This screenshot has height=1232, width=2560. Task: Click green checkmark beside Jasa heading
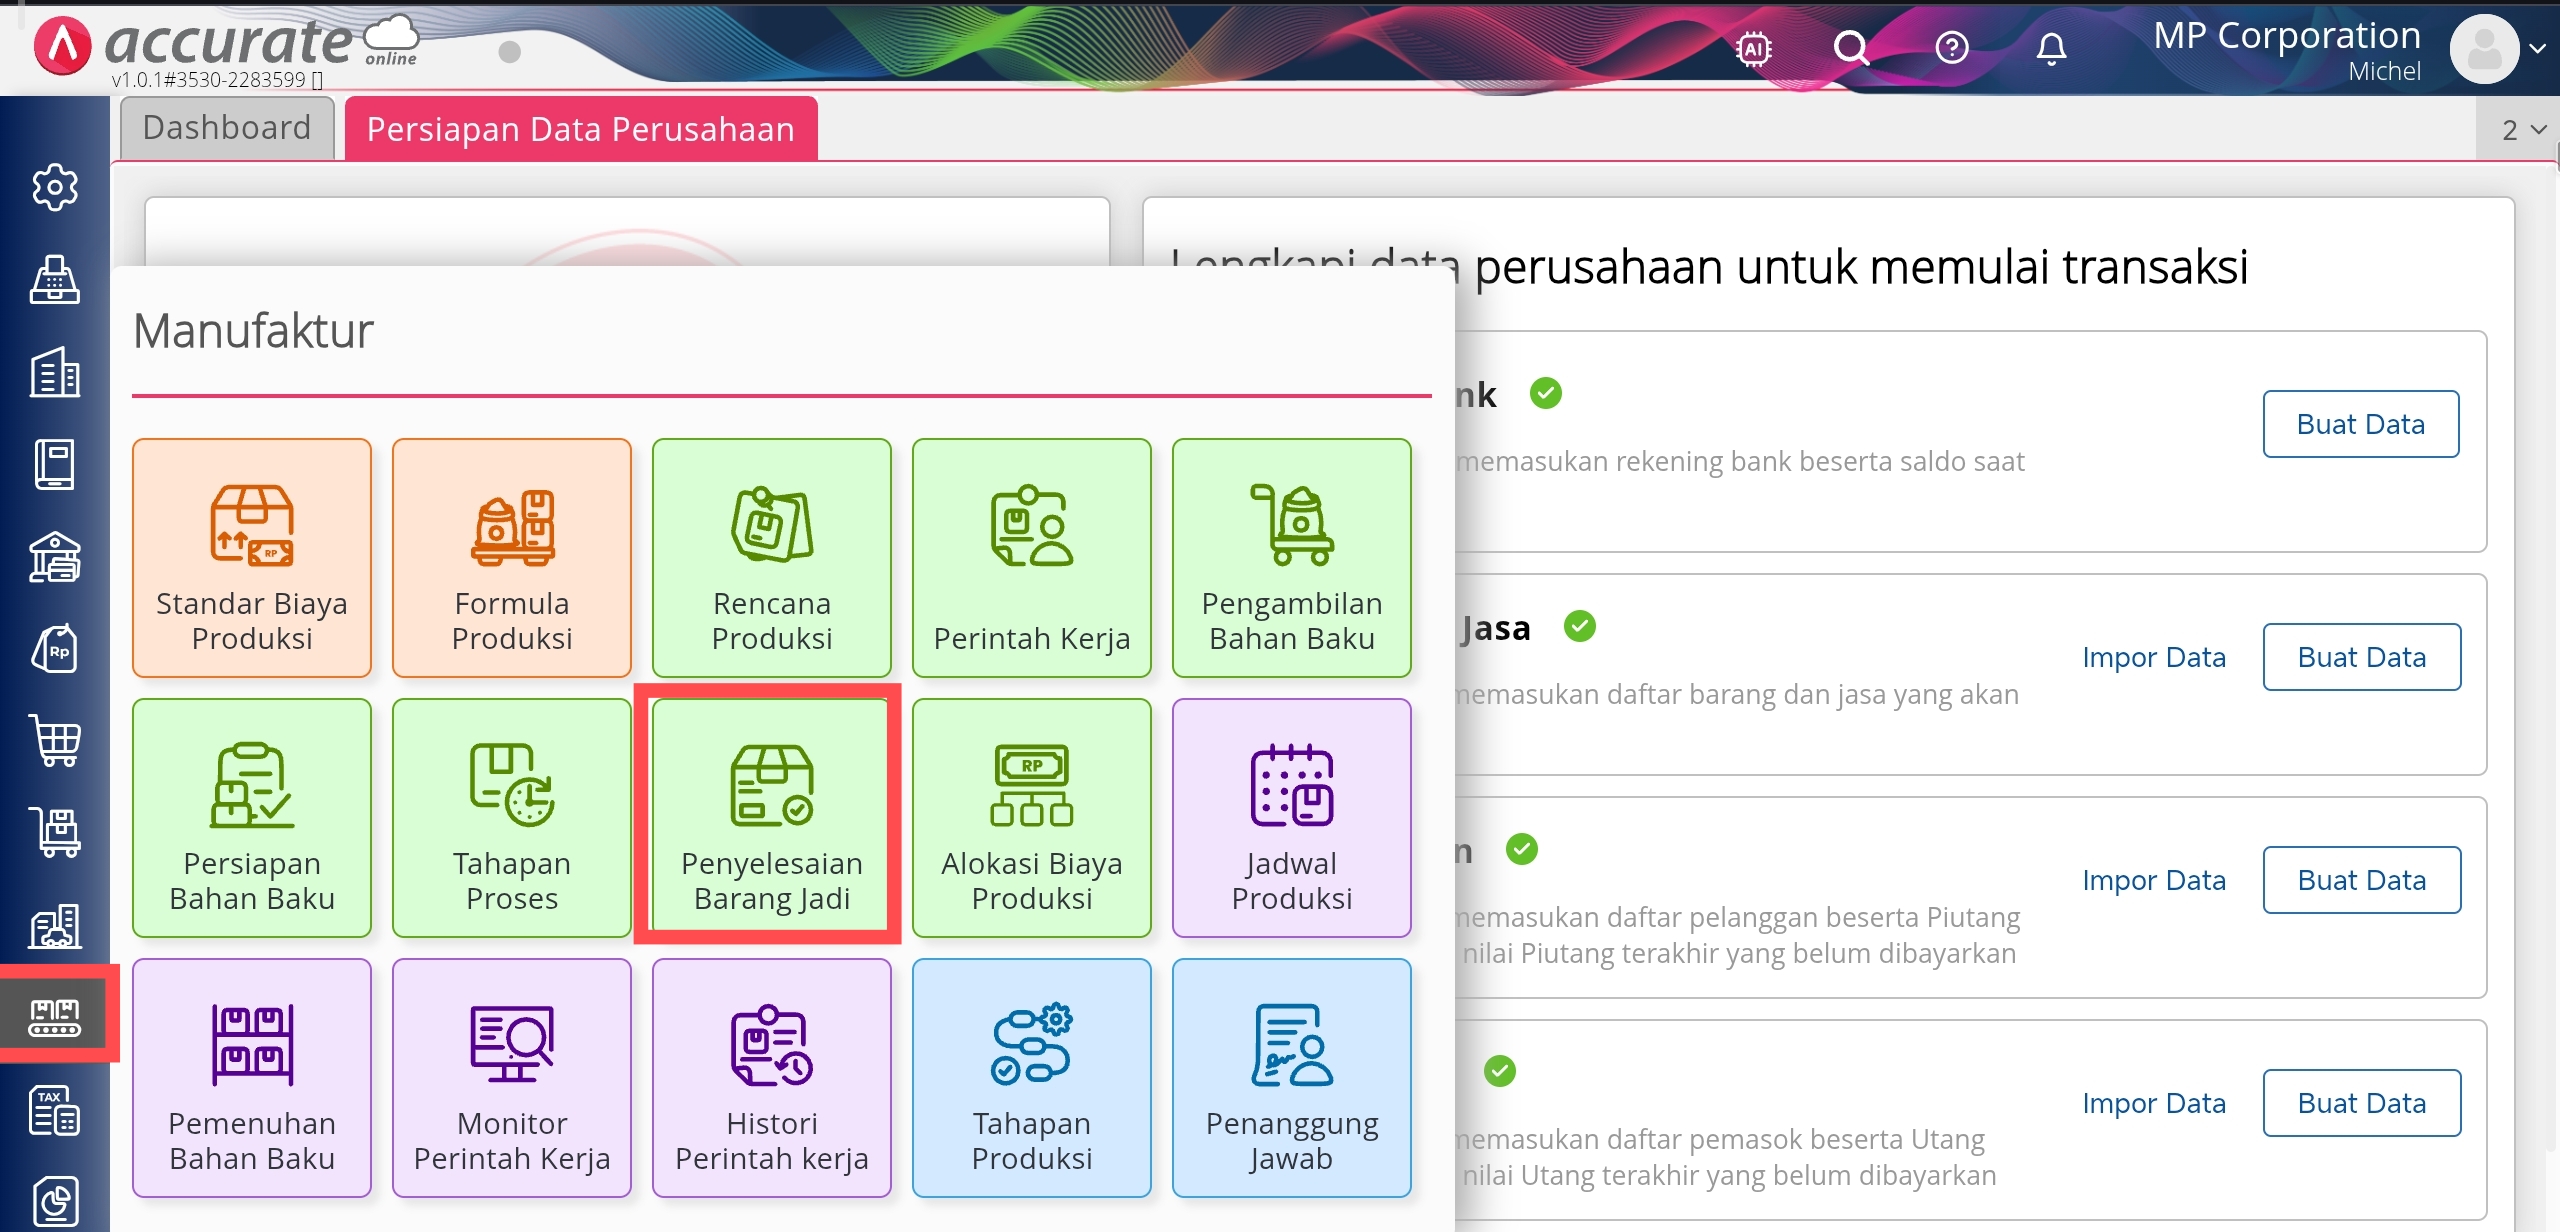(x=1579, y=626)
